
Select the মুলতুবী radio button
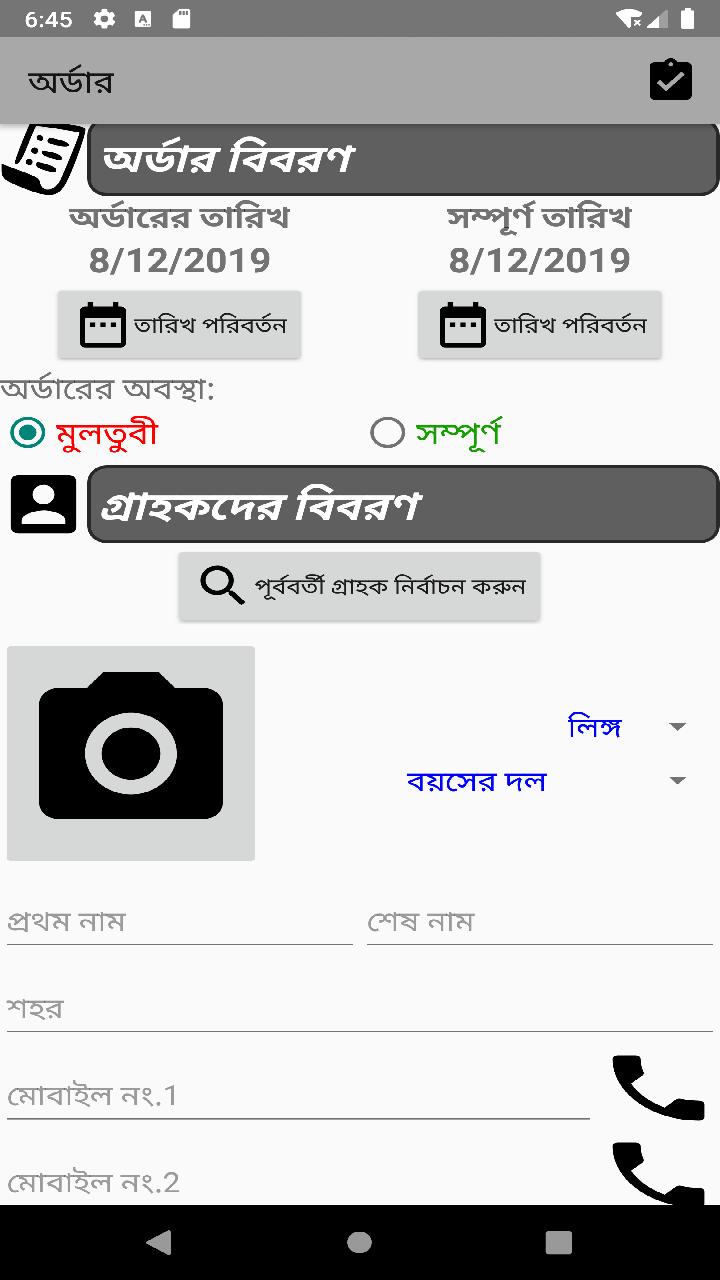coord(27,433)
